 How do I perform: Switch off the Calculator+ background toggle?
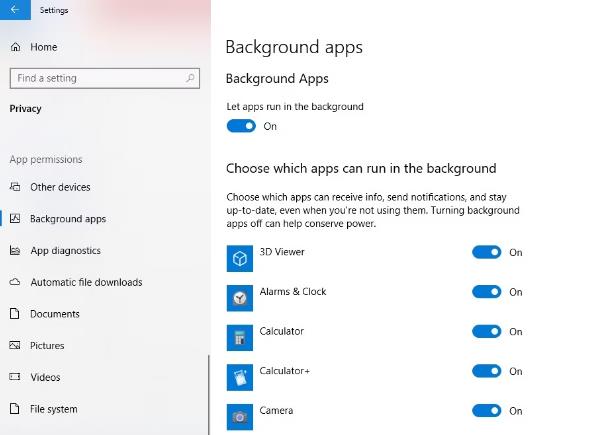pyautogui.click(x=487, y=371)
